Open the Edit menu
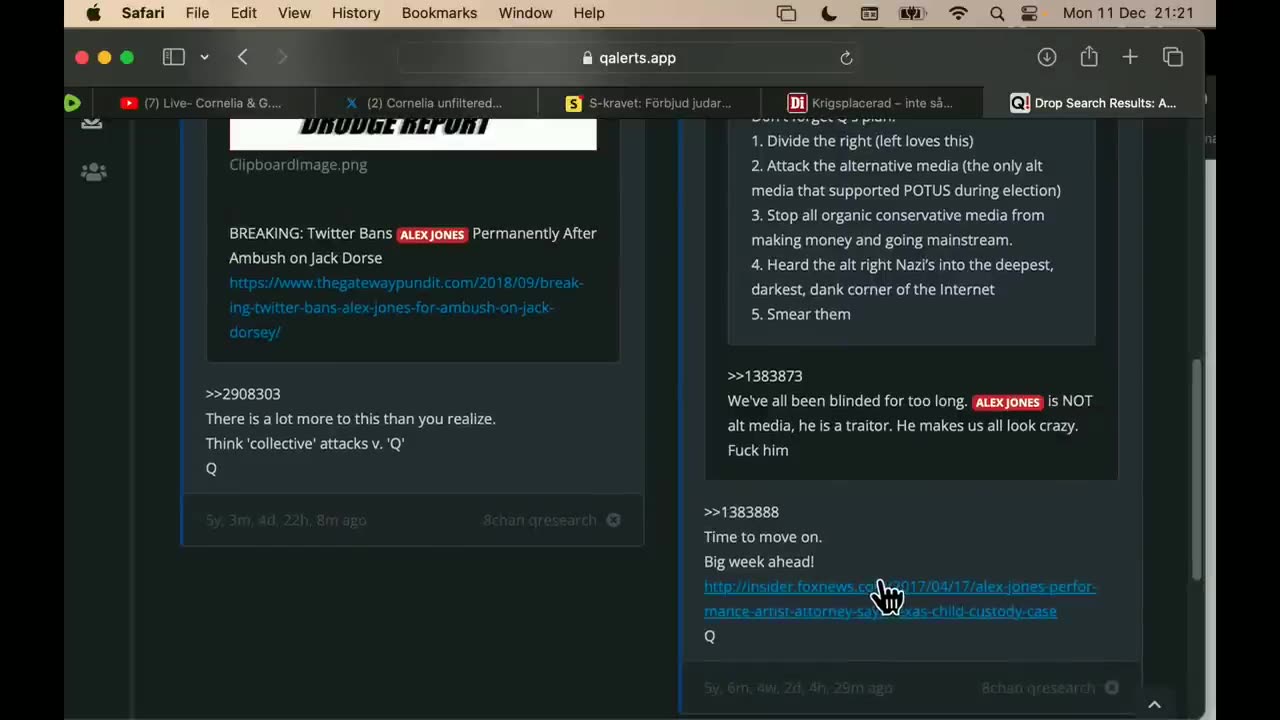Image resolution: width=1280 pixels, height=720 pixels. click(x=243, y=13)
